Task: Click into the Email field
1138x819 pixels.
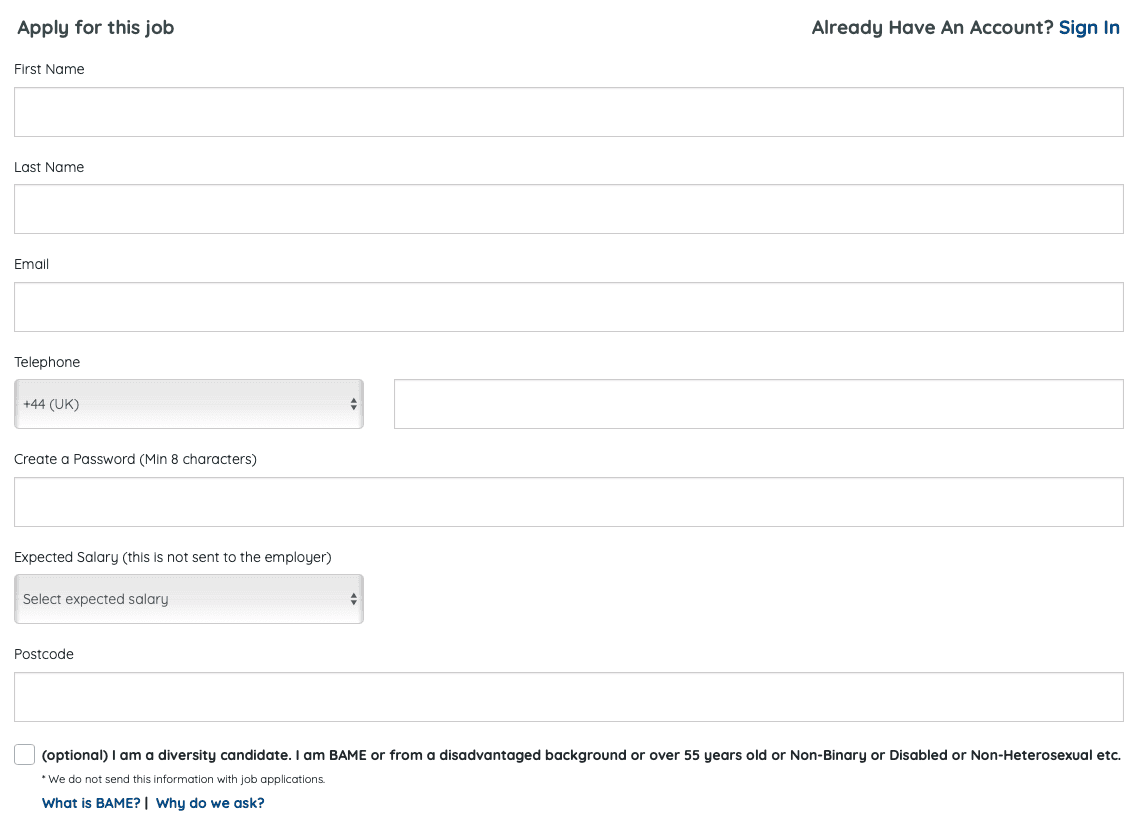Action: 569,307
